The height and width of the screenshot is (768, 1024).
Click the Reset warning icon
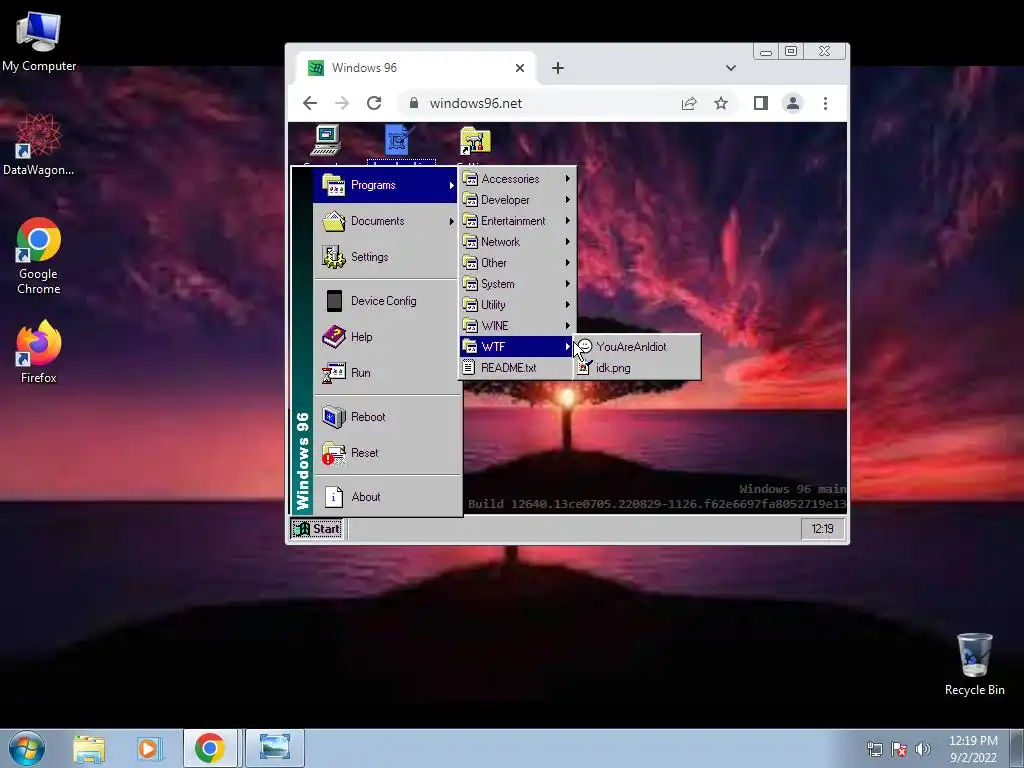coord(334,453)
